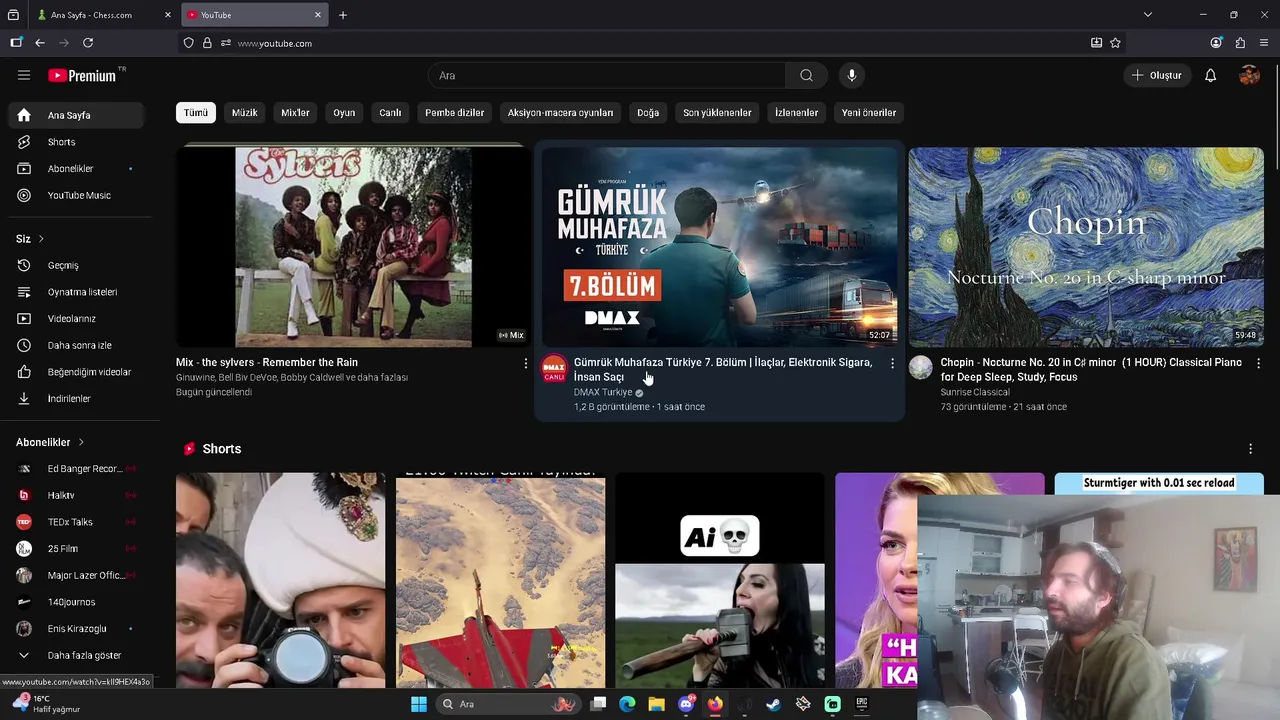The width and height of the screenshot is (1280, 720).
Task: Click the YouTube search input field
Action: (608, 75)
